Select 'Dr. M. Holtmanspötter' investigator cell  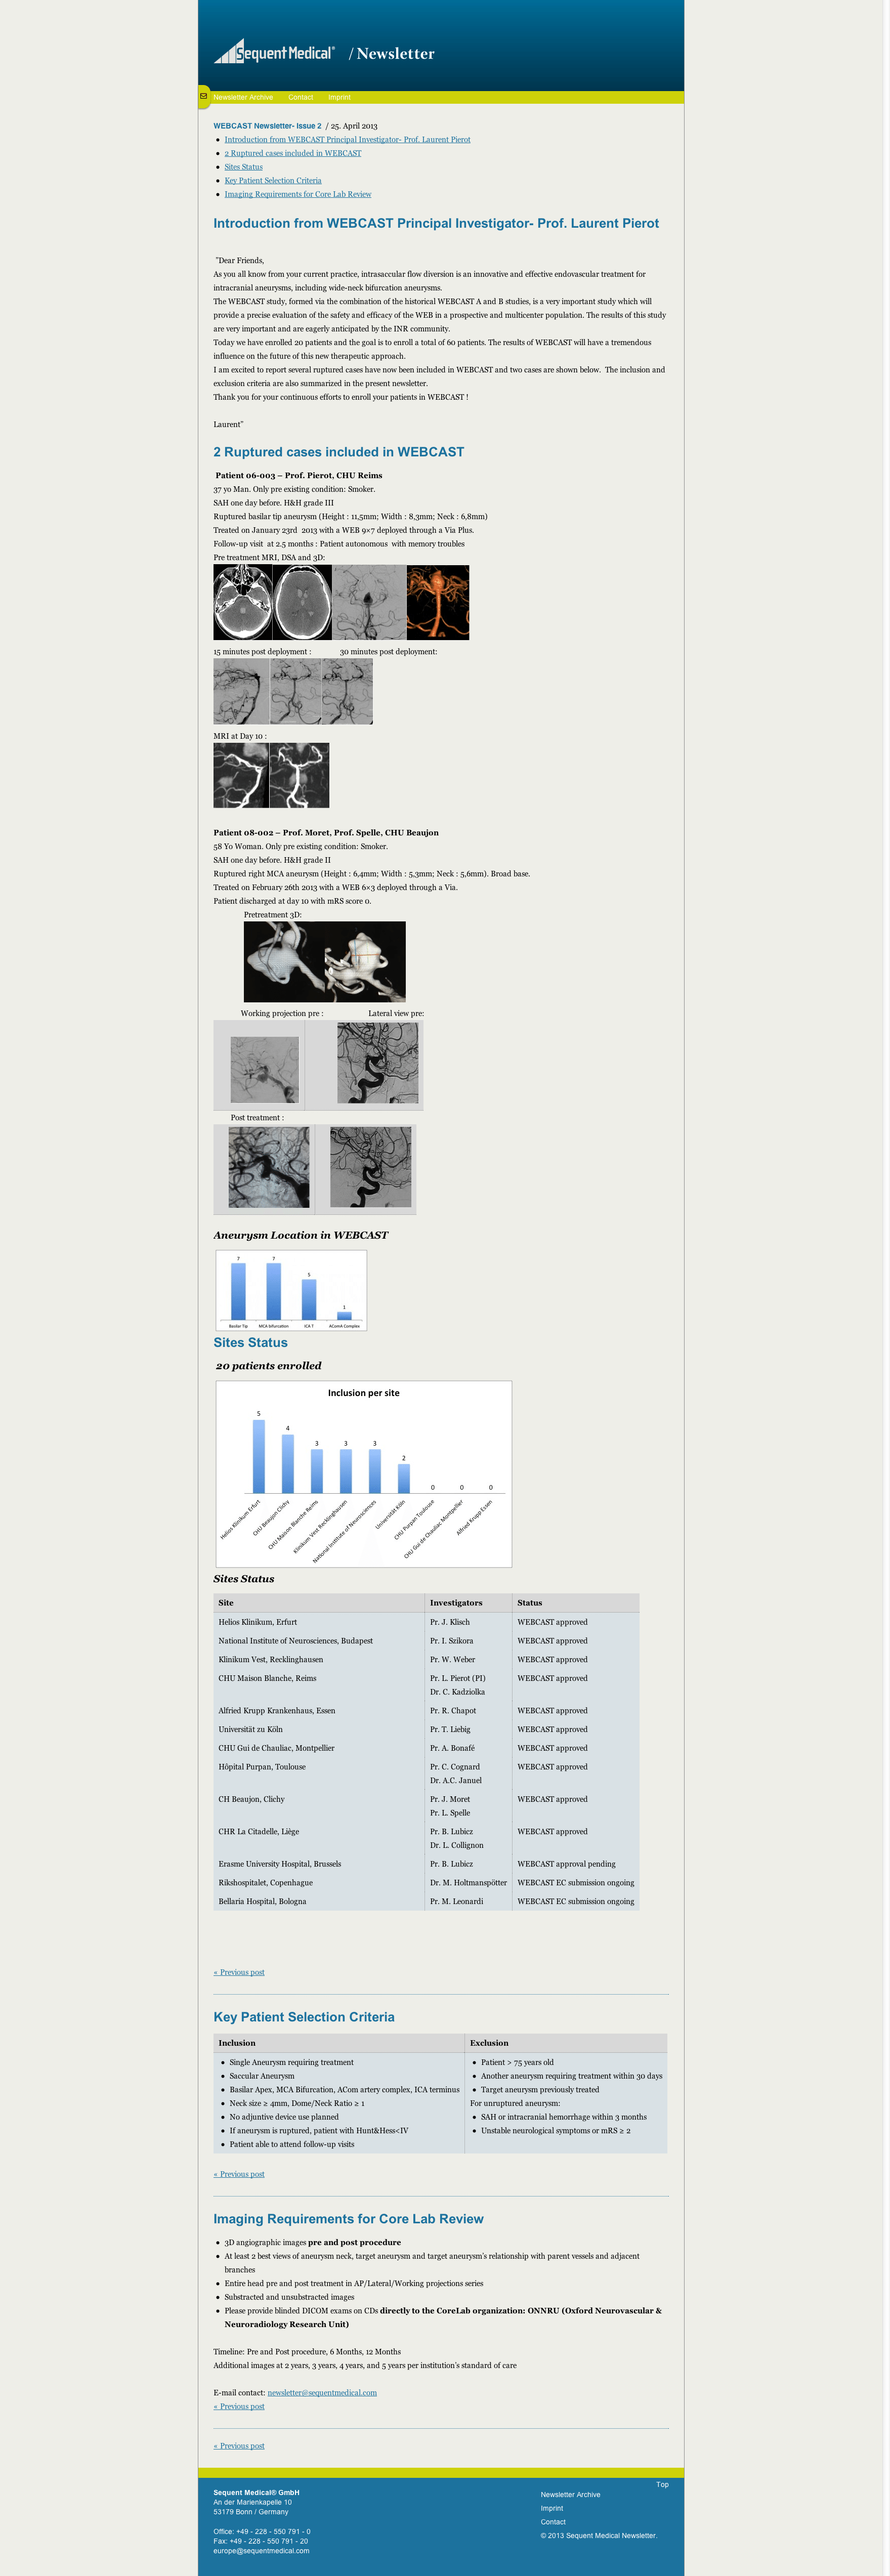pyautogui.click(x=469, y=1883)
